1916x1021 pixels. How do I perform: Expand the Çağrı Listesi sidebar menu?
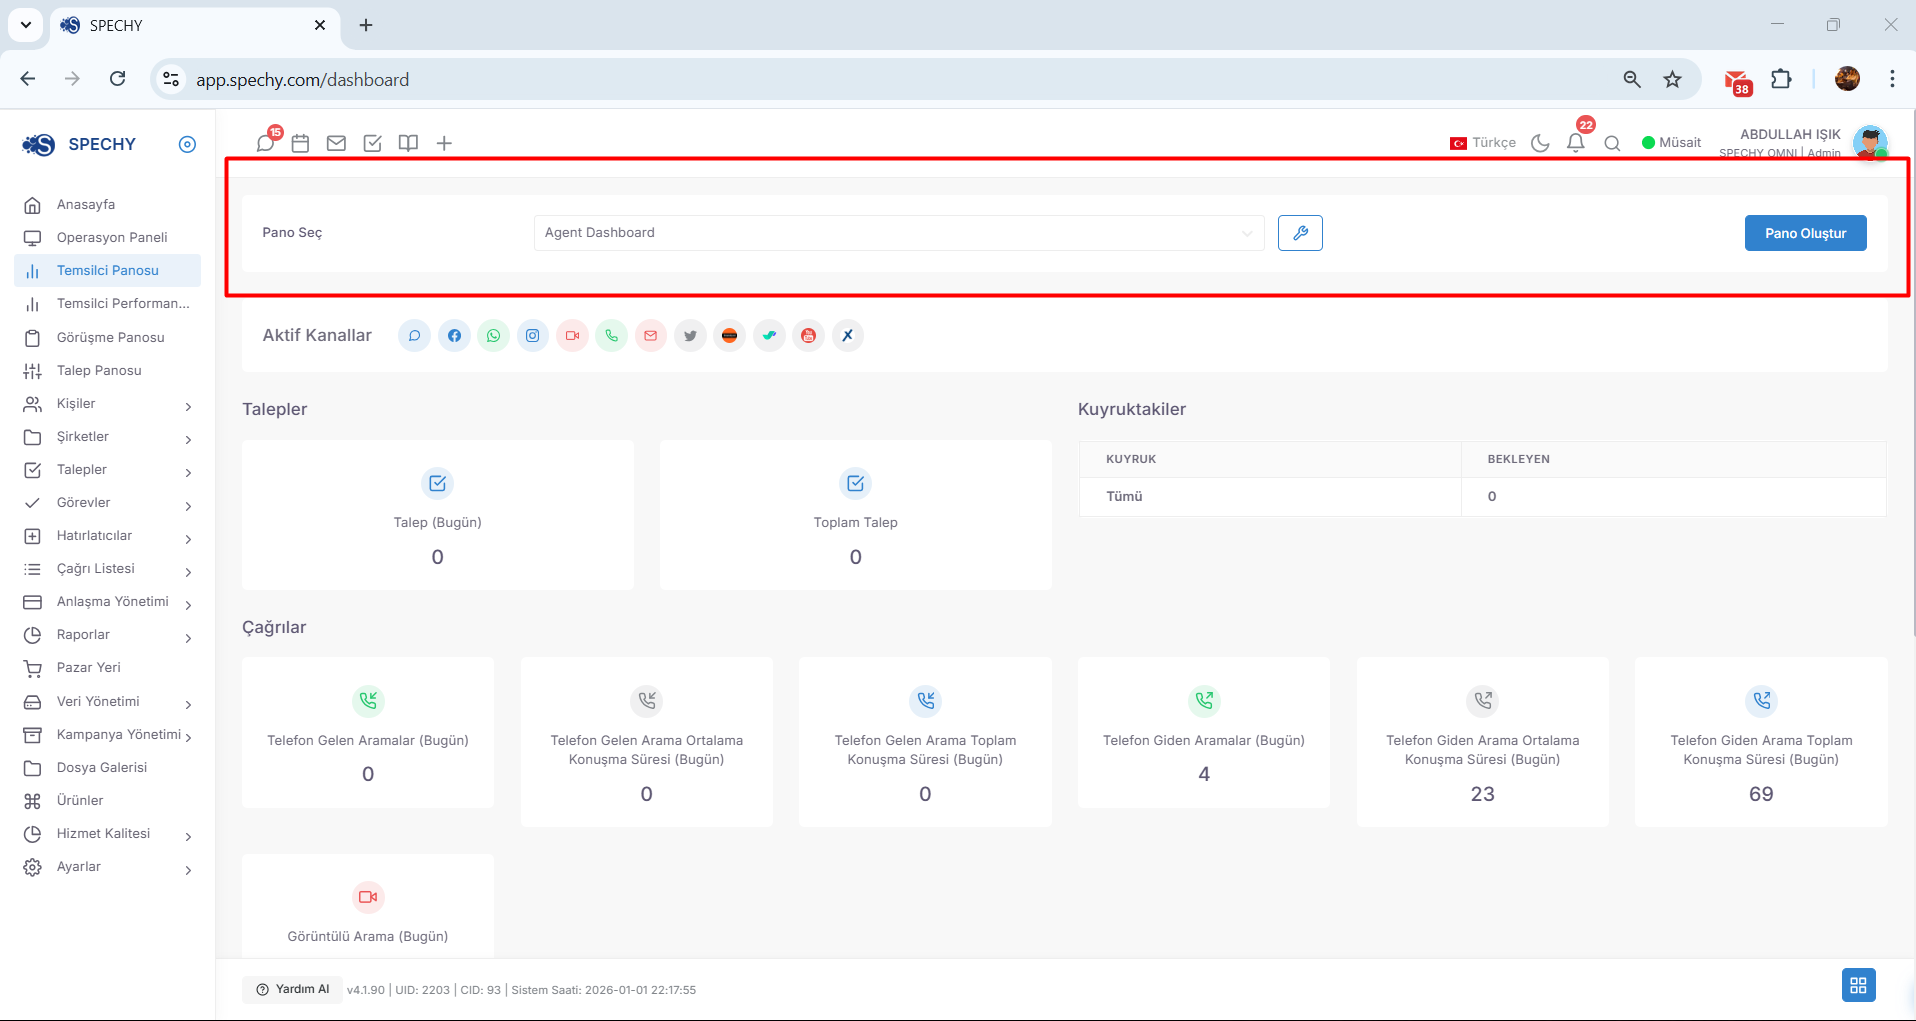[x=108, y=569]
